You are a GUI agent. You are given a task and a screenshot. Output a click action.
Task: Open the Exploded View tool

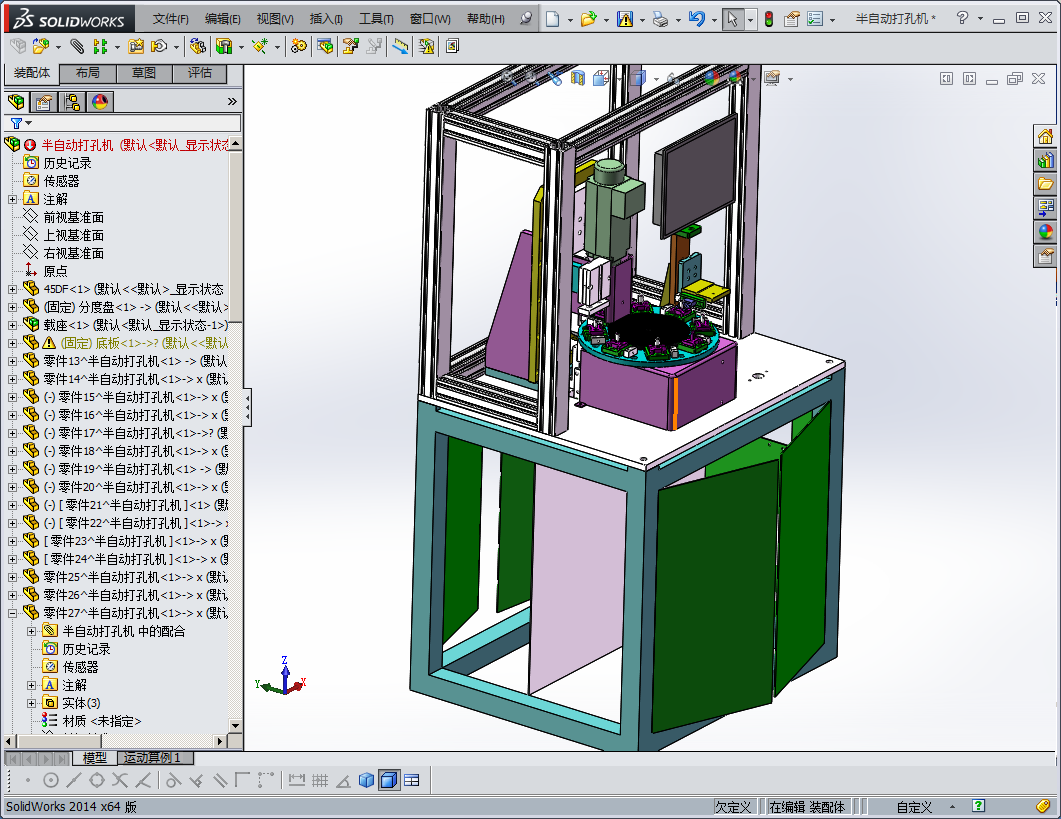pos(348,46)
